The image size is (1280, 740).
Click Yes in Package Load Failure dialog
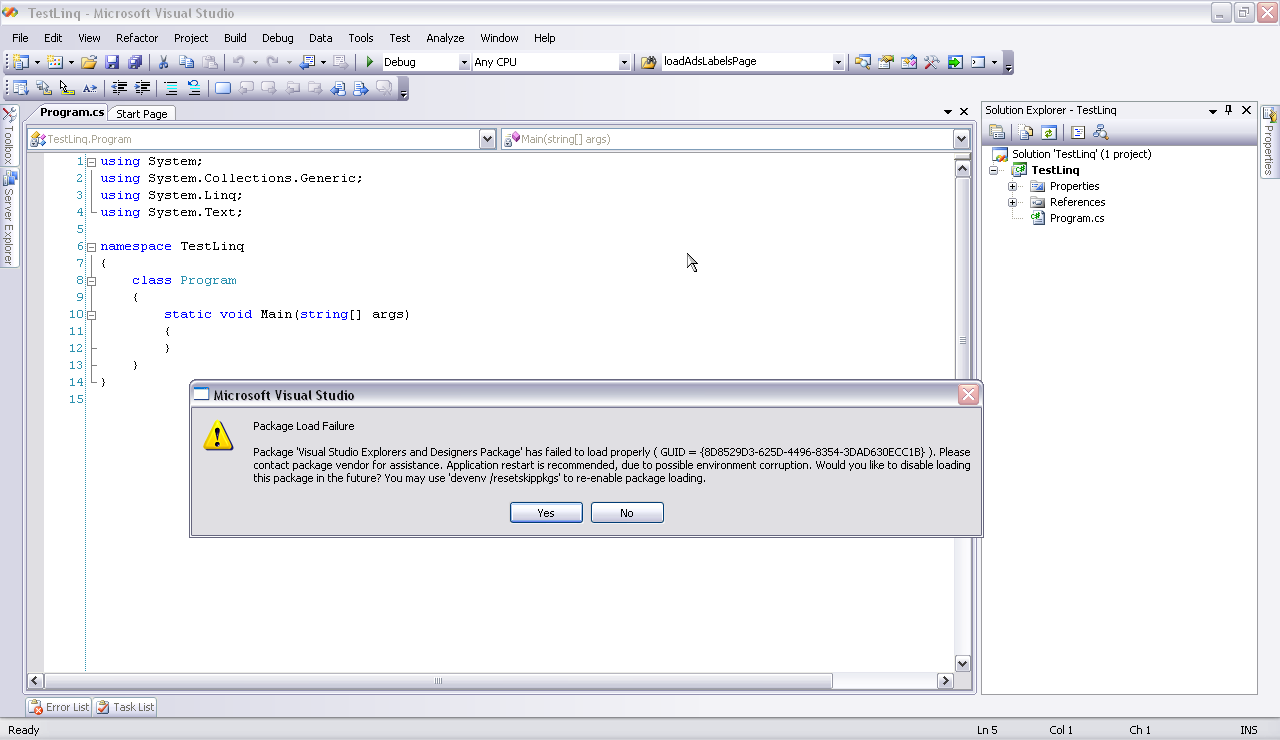(546, 513)
